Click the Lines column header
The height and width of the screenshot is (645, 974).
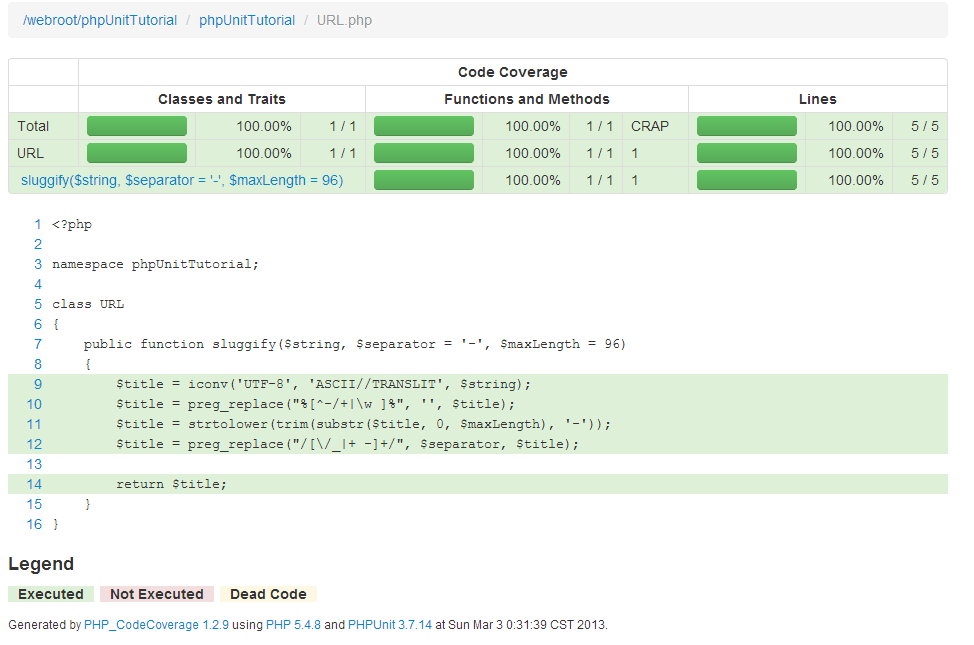point(817,99)
